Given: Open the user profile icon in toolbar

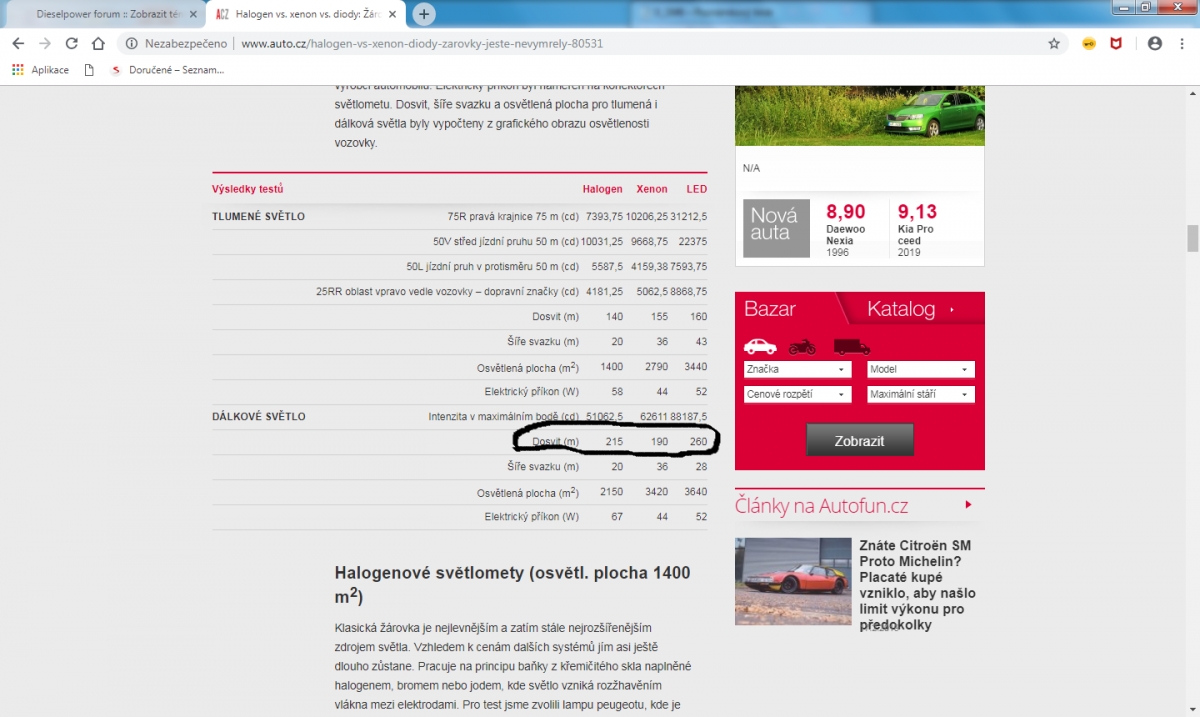Looking at the screenshot, I should tap(1155, 44).
